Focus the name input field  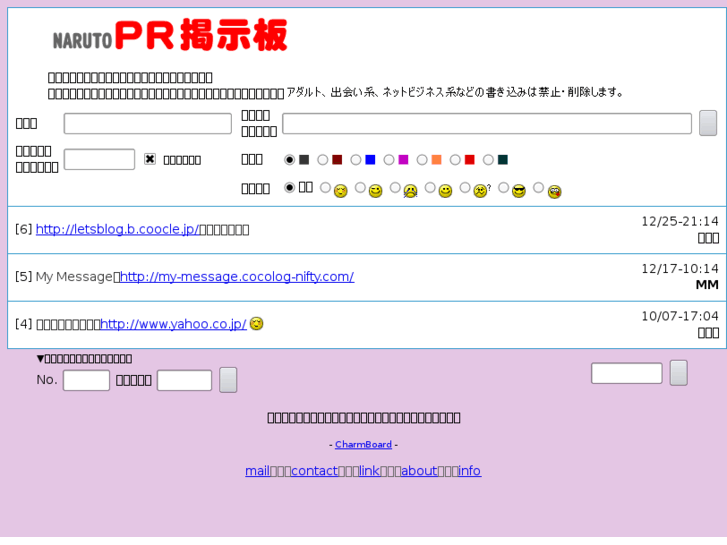(147, 123)
